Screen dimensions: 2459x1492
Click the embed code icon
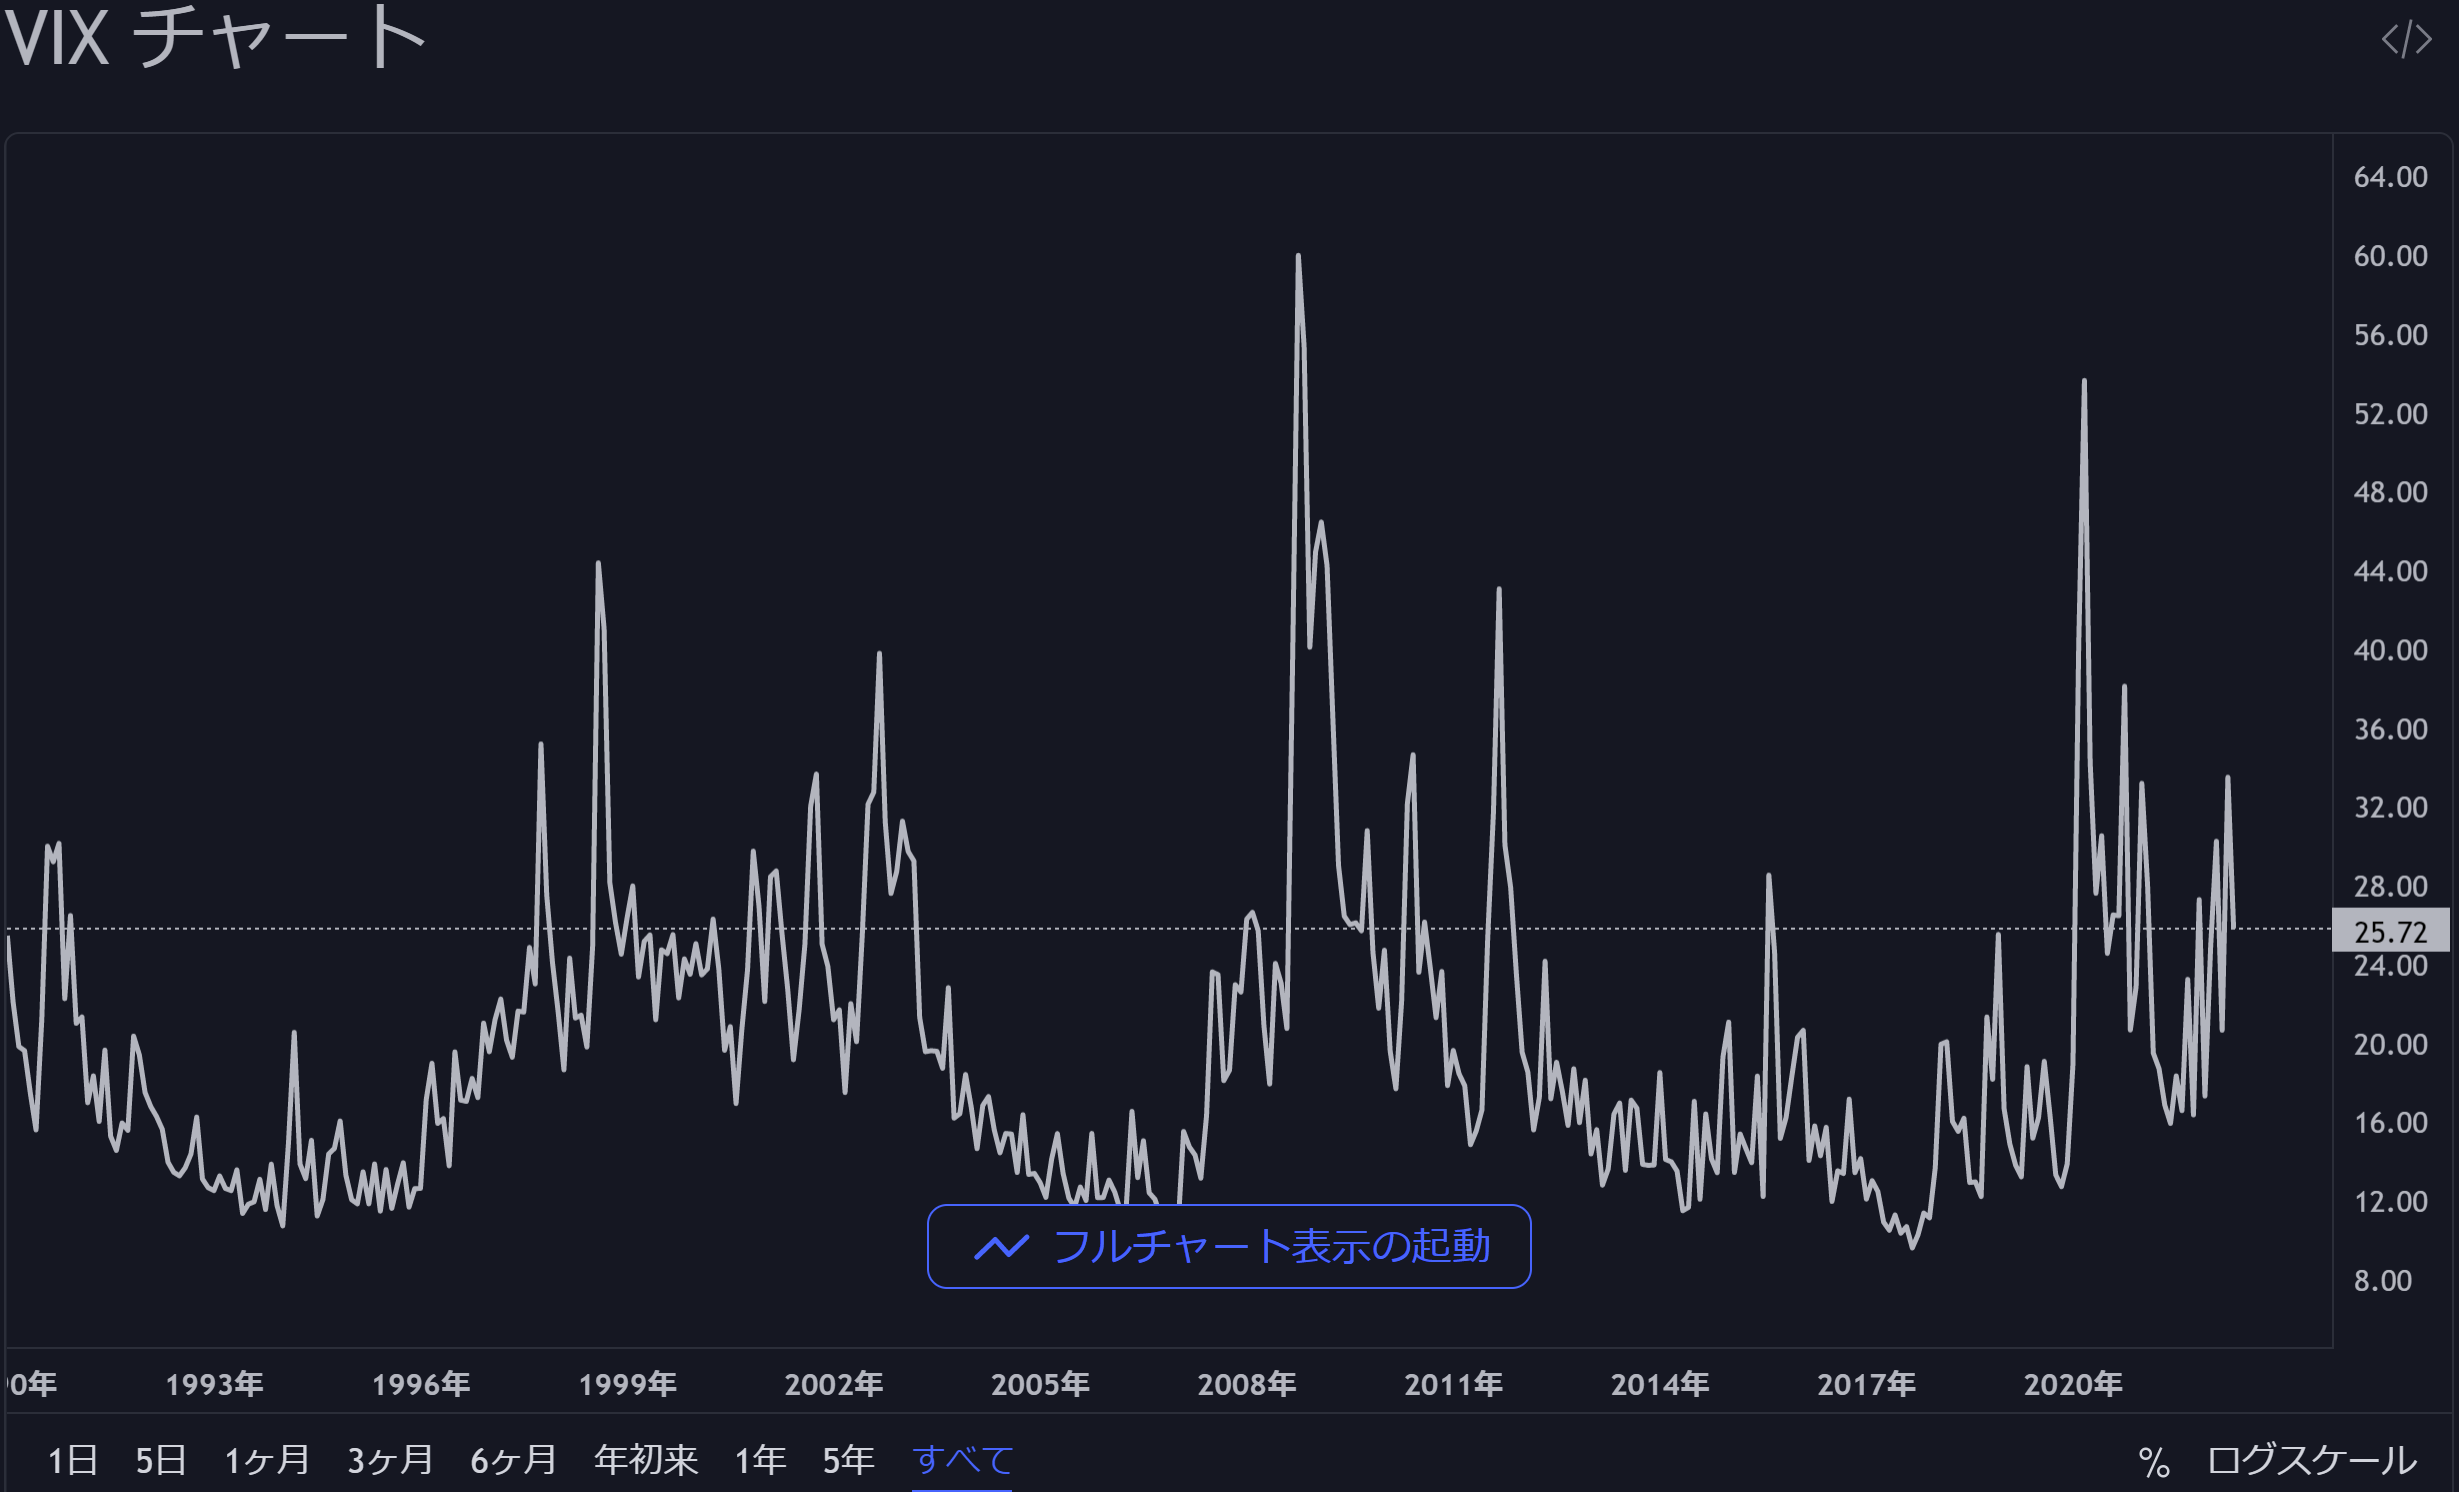coord(2405,40)
